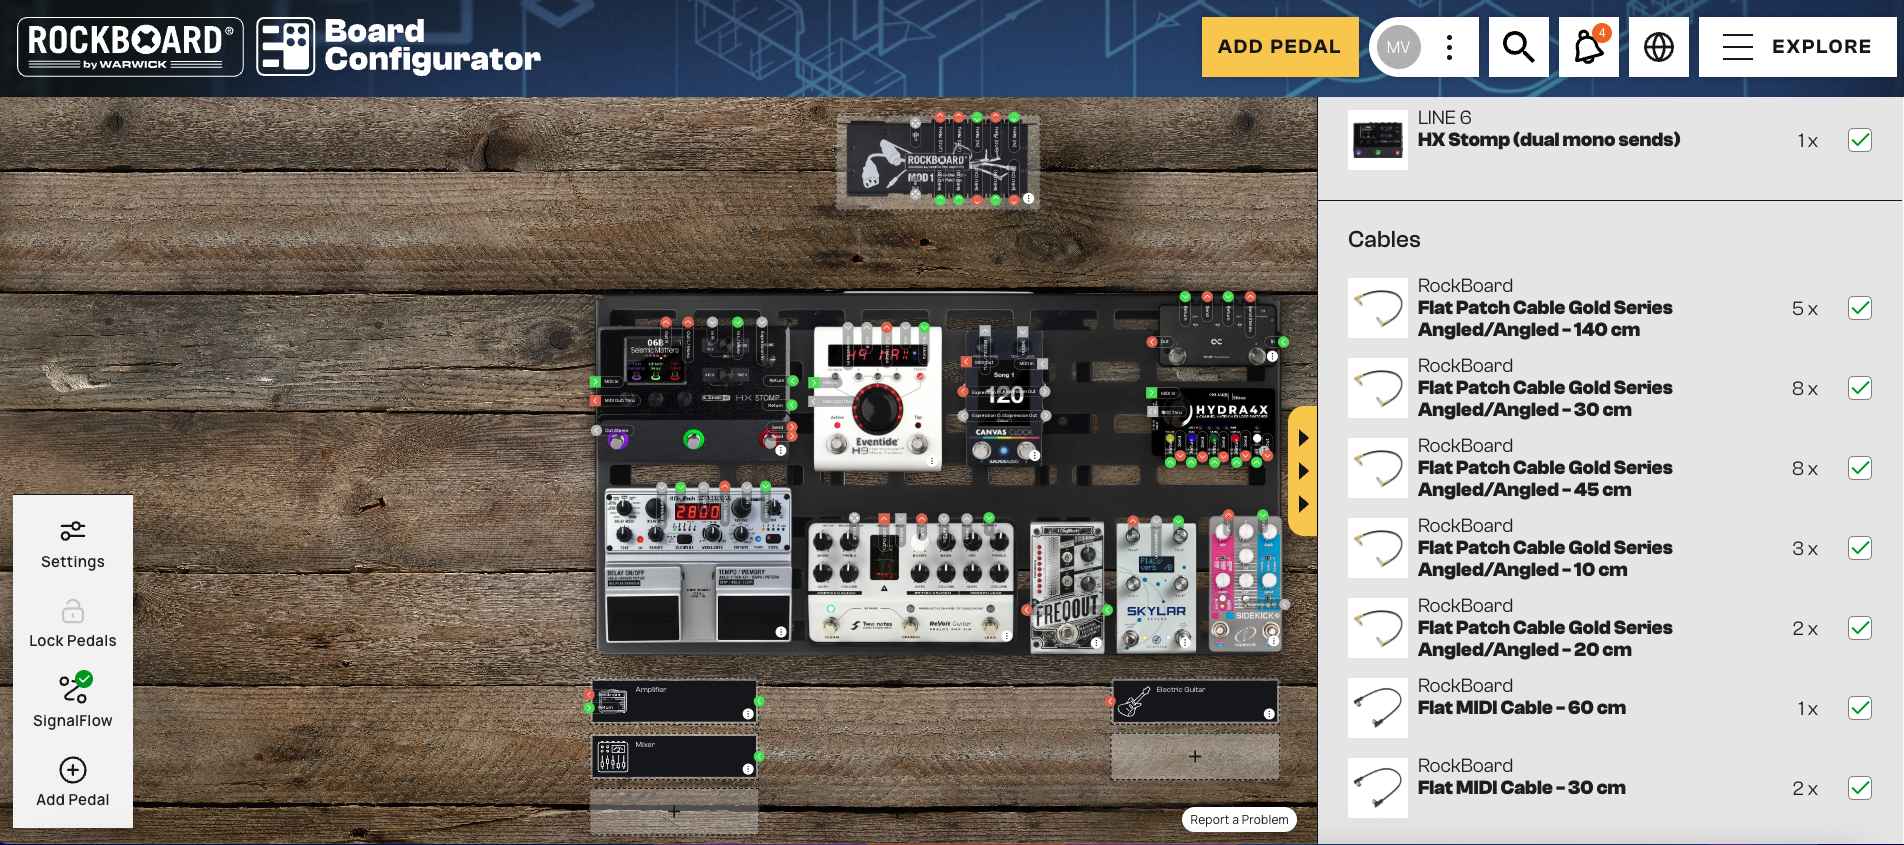The width and height of the screenshot is (1904, 845).
Task: Uncheck the HX Stomp checkbox
Action: (x=1859, y=140)
